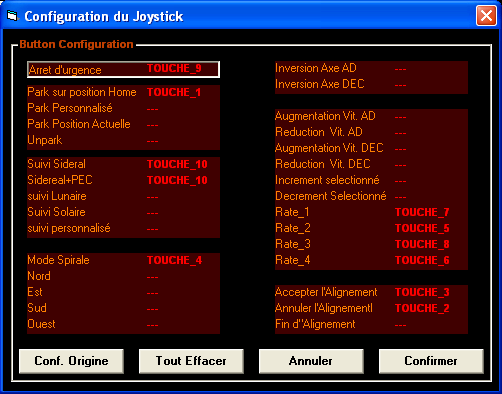Viewport: 502px width, 394px height.
Task: Pick the Suivi Sideral tracking entry
Action: pos(123,164)
